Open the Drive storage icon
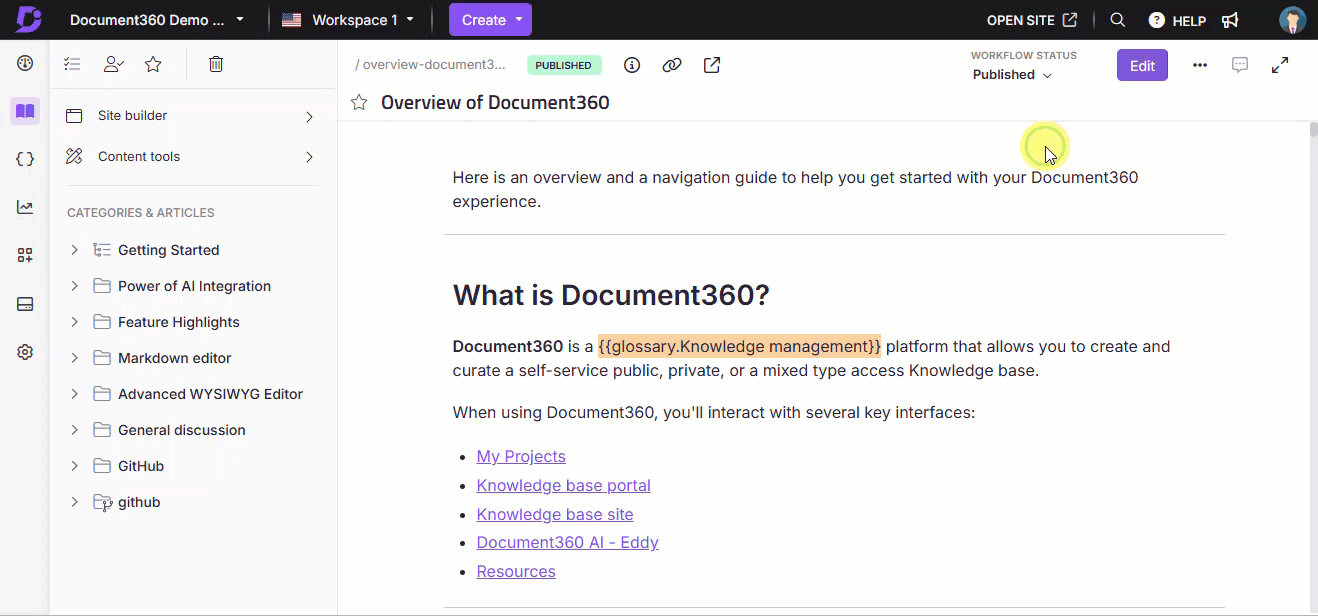1318x616 pixels. 25,304
